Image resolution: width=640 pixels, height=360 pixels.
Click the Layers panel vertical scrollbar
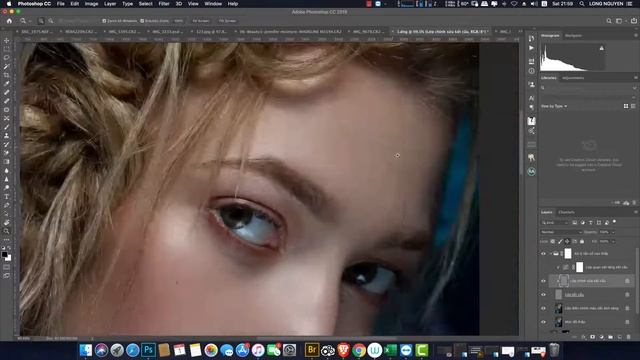637,282
